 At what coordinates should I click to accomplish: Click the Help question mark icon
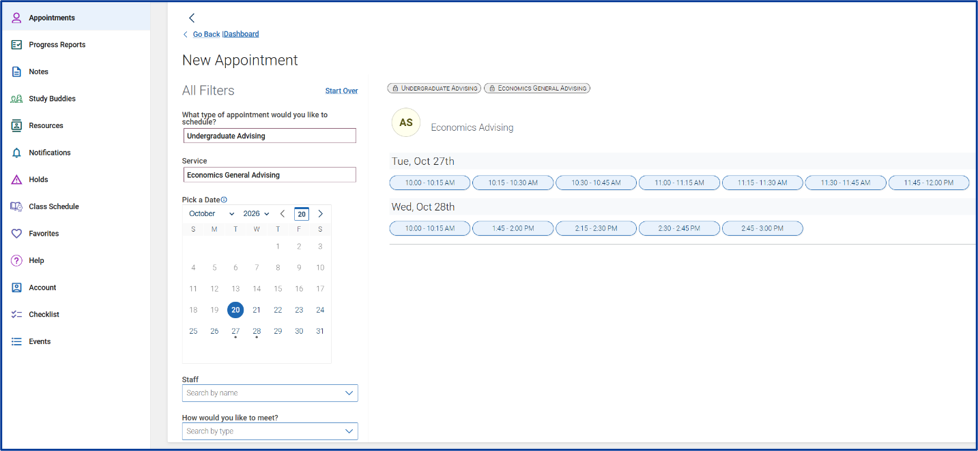pos(17,261)
